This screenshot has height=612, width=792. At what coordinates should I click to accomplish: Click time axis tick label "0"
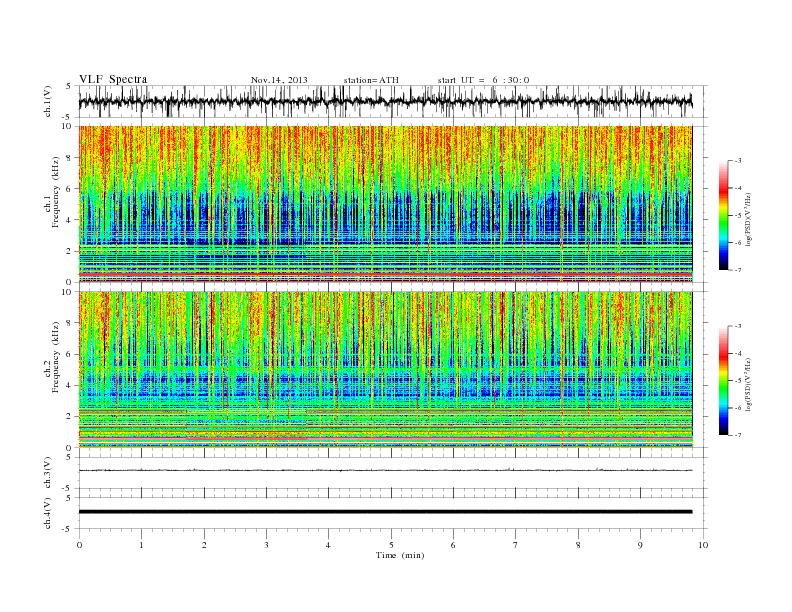[79, 545]
